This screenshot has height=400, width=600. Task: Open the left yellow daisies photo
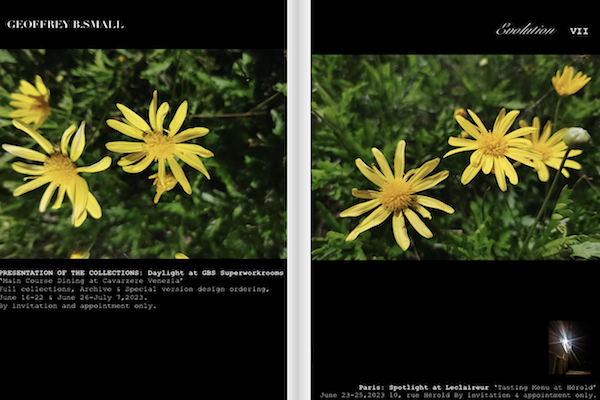coord(142,153)
